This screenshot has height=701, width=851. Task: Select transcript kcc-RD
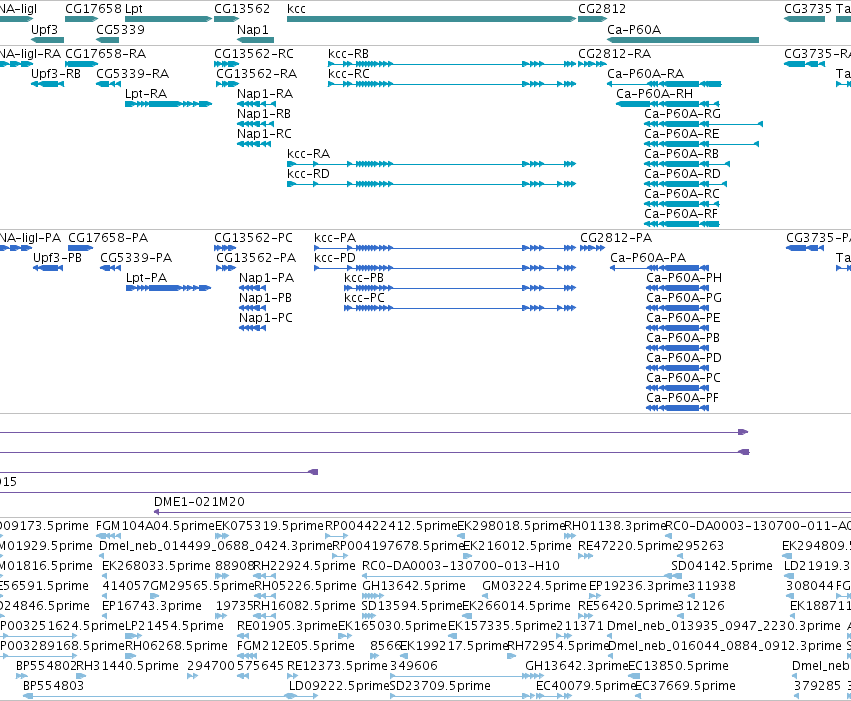coord(308,174)
